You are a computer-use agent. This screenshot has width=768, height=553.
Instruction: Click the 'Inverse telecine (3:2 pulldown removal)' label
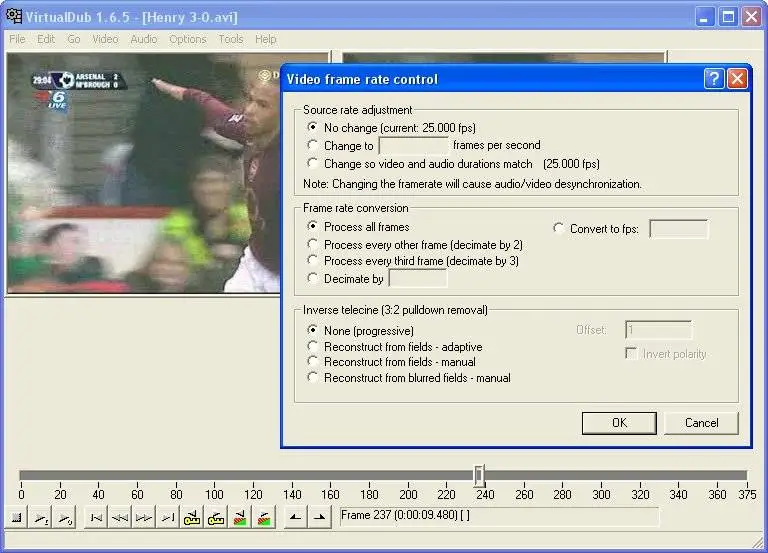click(x=395, y=310)
